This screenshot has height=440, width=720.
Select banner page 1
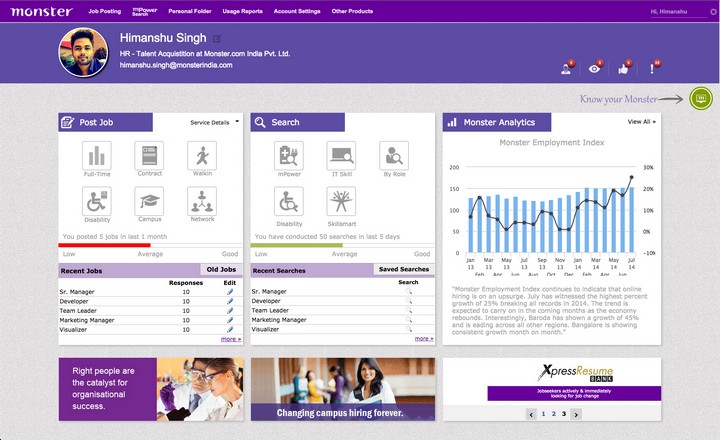coord(543,414)
